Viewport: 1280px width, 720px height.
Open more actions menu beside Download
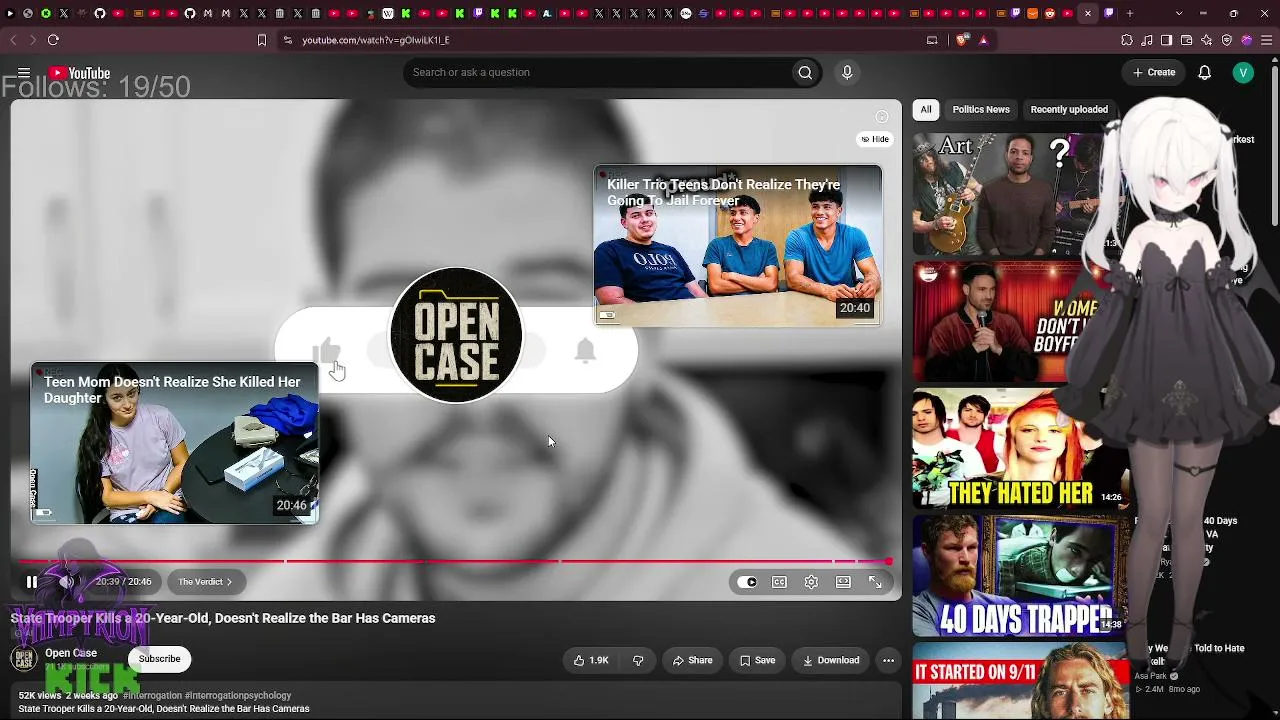888,660
